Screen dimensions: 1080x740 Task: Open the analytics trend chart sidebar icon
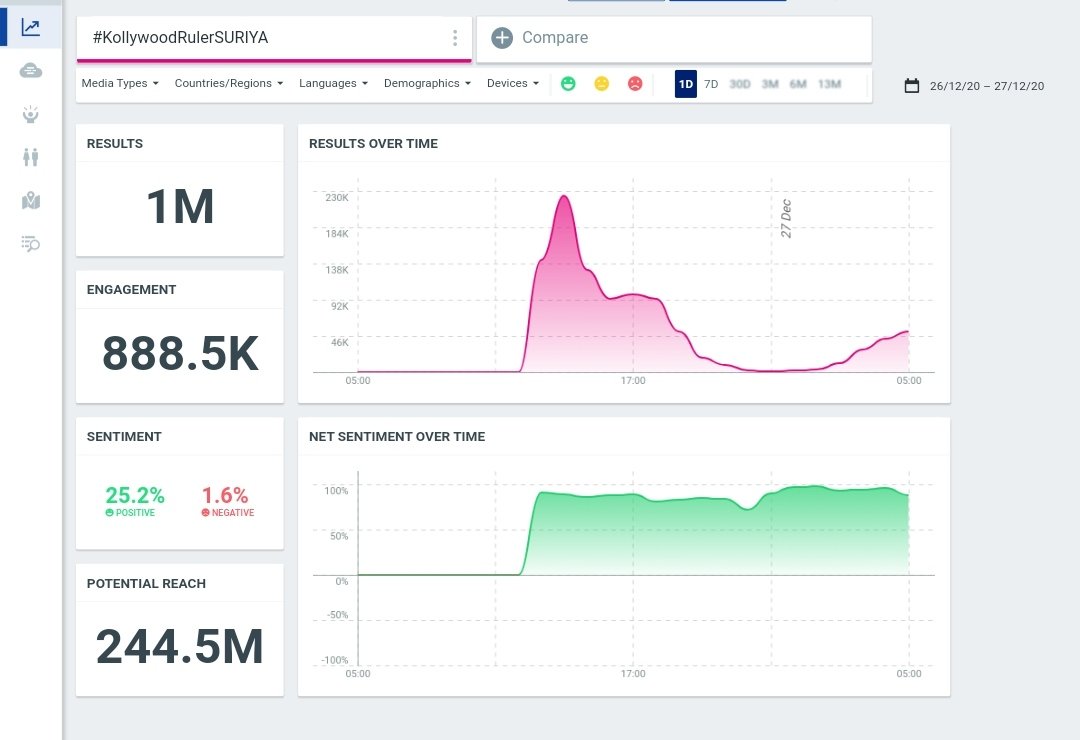point(30,28)
